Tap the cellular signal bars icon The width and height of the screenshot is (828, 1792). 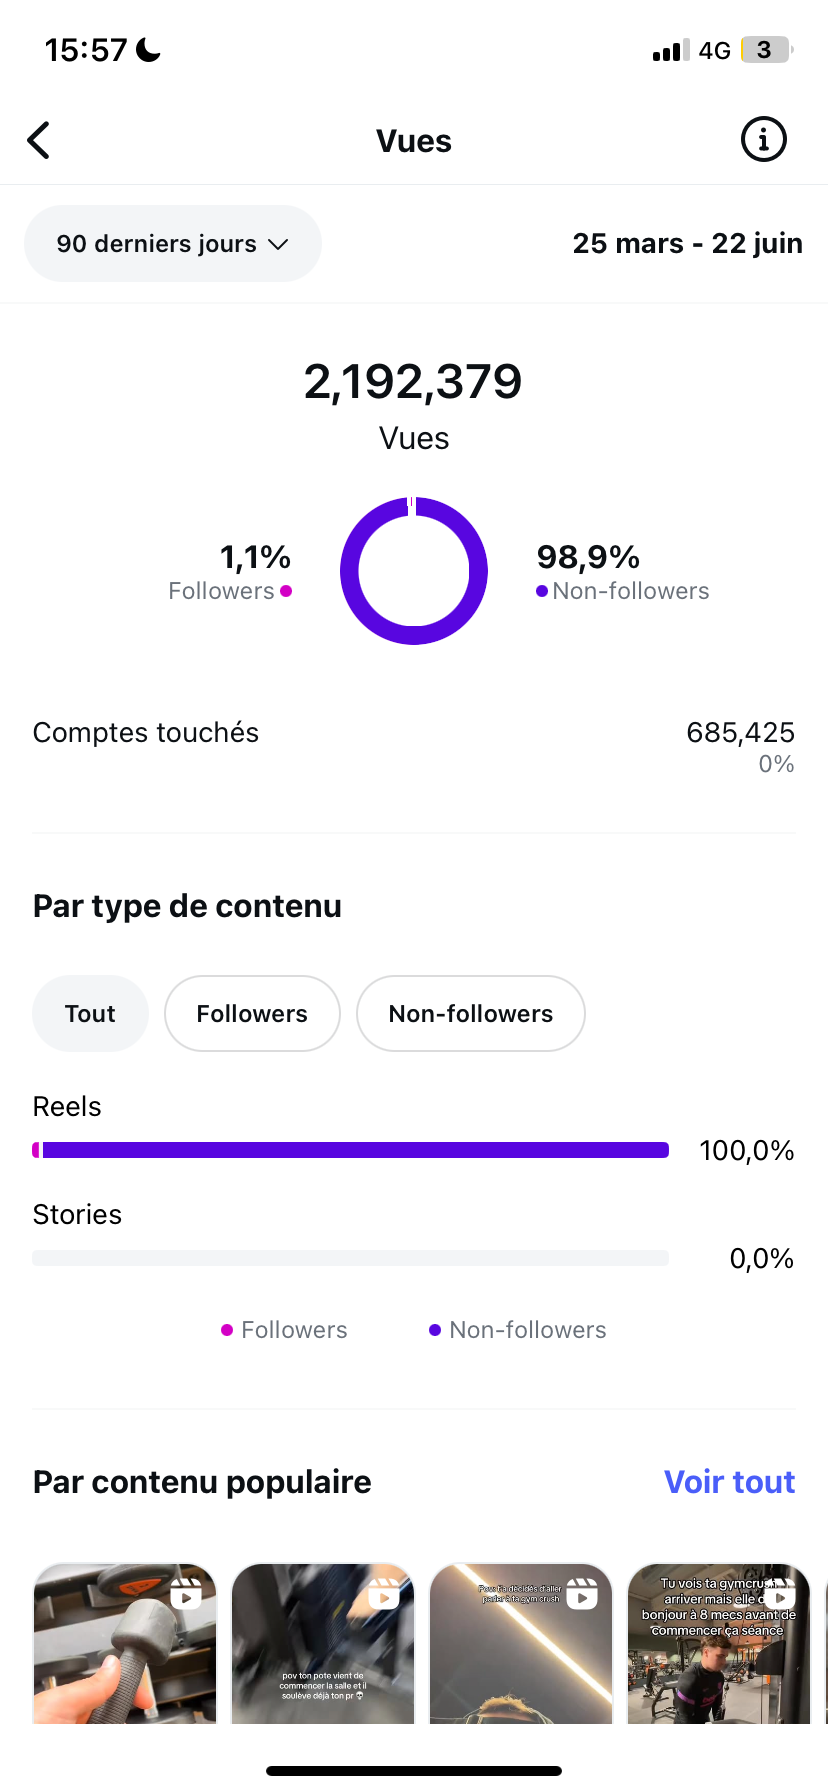pyautogui.click(x=671, y=50)
